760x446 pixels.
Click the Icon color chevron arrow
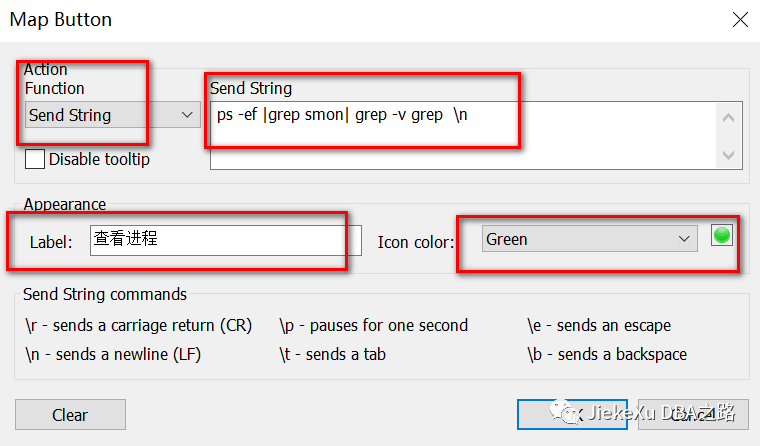point(684,239)
